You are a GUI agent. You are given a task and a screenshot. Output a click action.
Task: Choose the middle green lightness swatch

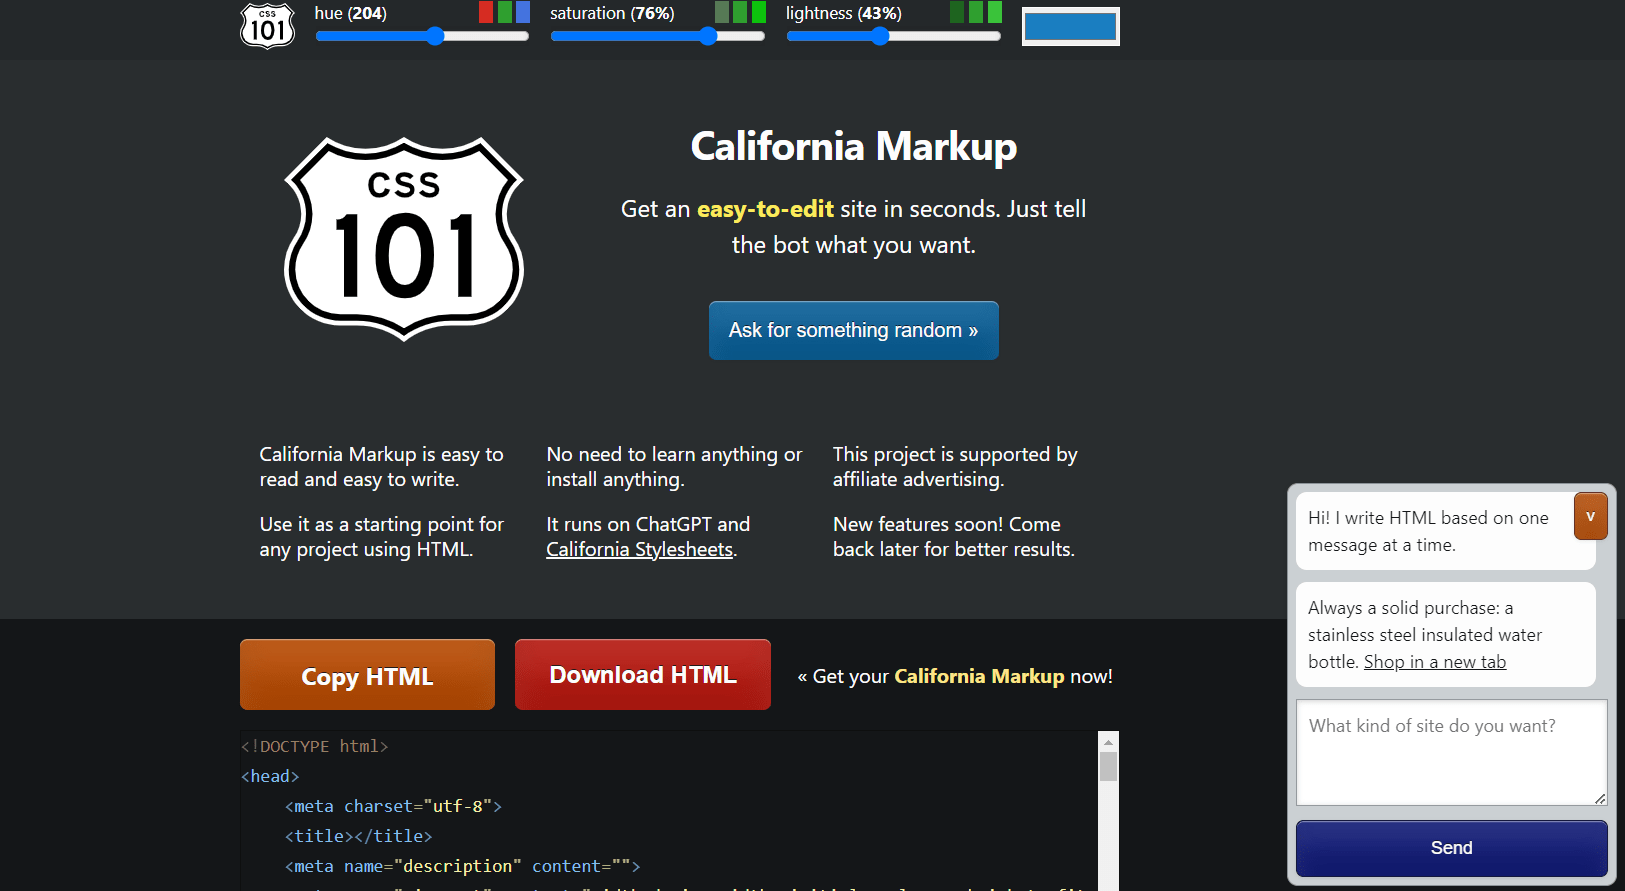pyautogui.click(x=976, y=12)
